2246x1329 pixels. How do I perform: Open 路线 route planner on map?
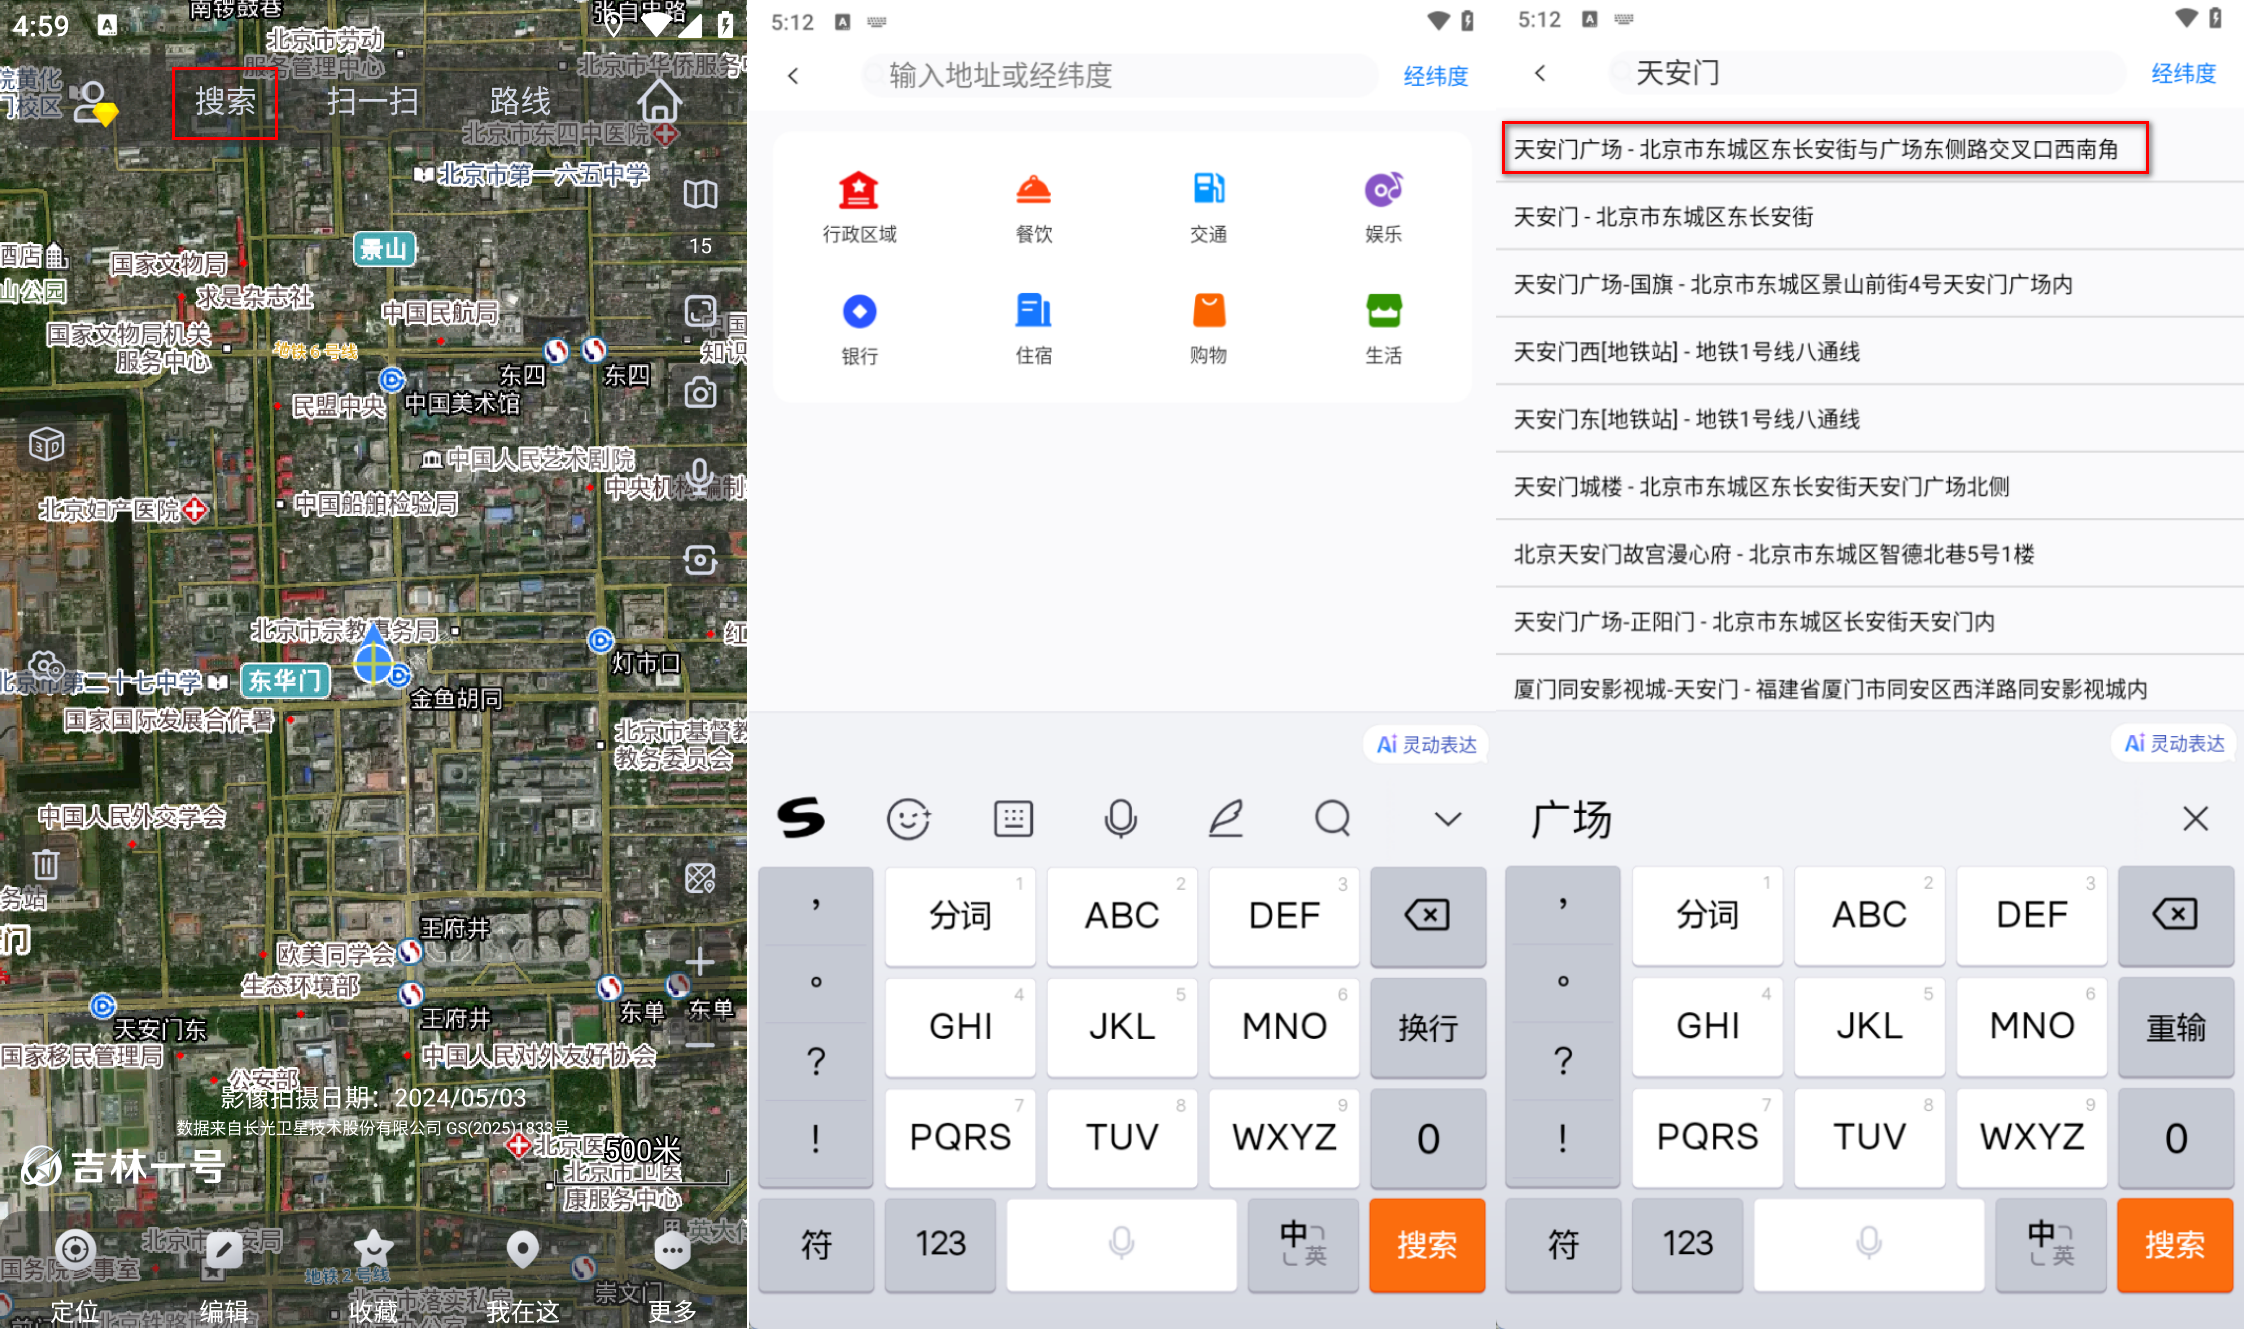(x=520, y=101)
